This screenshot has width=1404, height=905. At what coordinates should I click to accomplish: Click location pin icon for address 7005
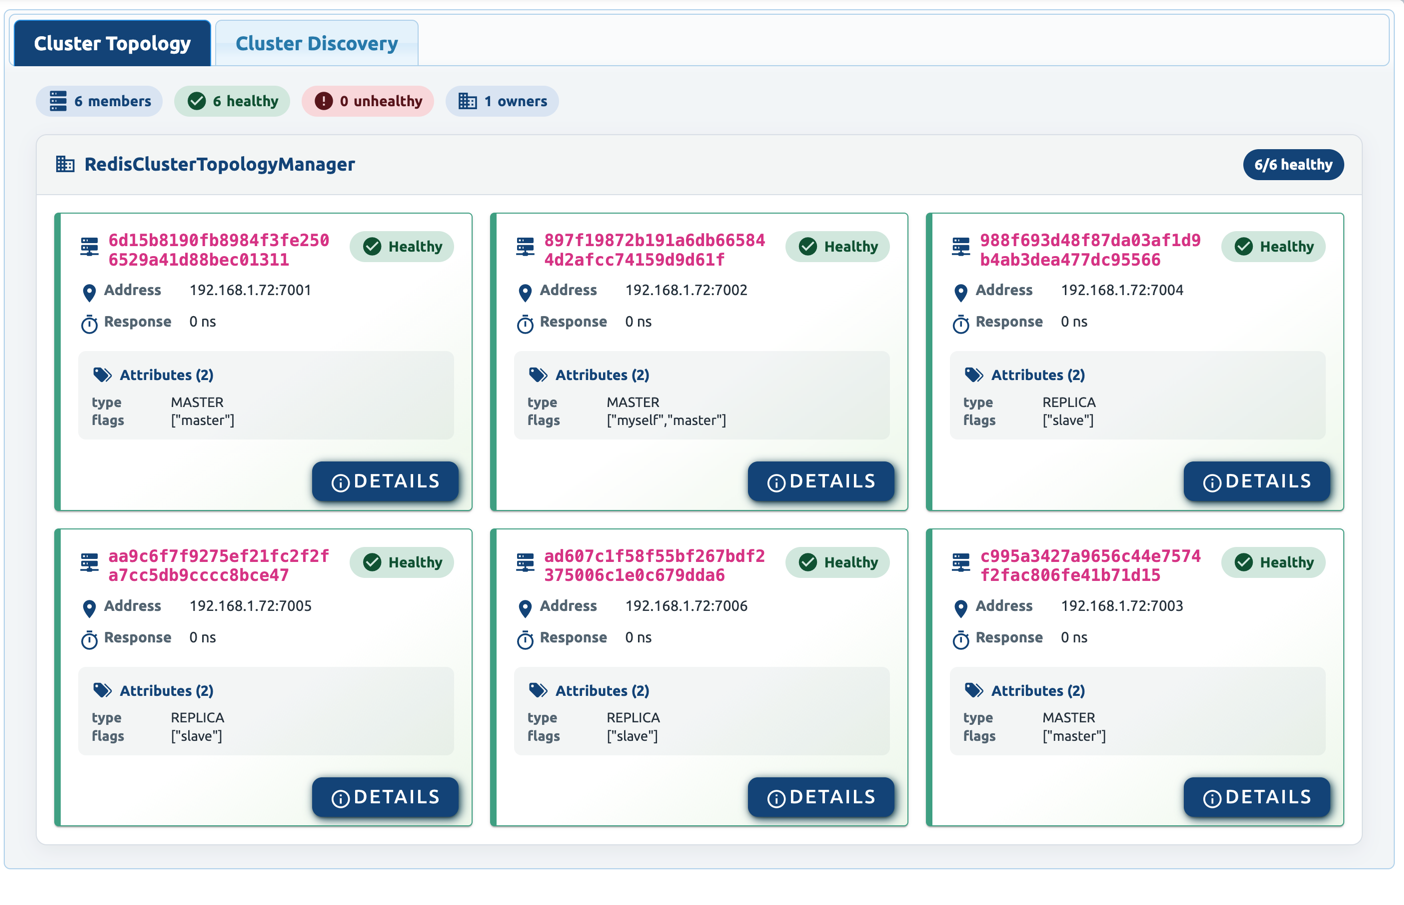click(89, 608)
